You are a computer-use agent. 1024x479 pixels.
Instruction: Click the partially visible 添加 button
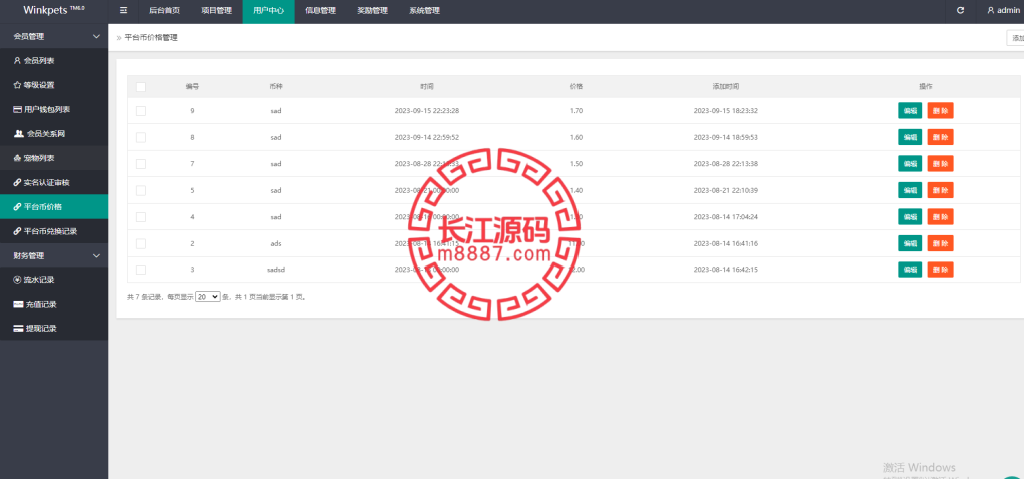coord(1016,38)
